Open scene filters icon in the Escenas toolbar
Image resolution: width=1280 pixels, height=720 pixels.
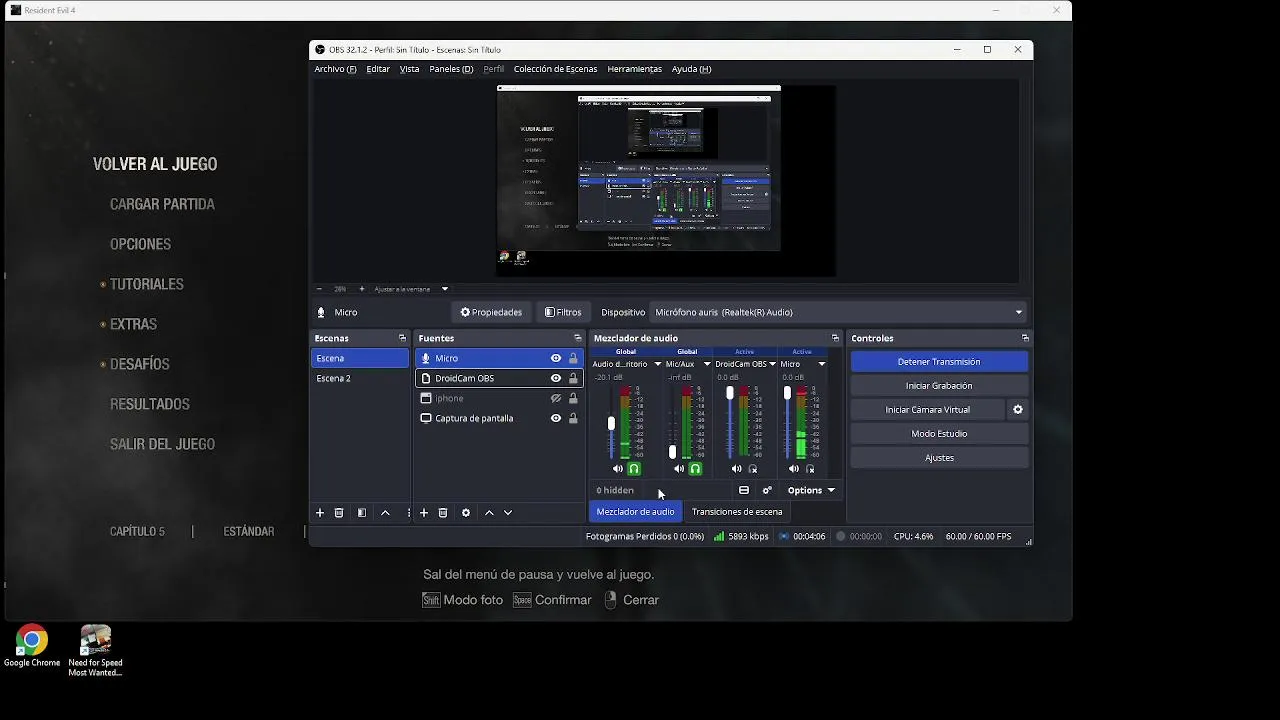362,513
